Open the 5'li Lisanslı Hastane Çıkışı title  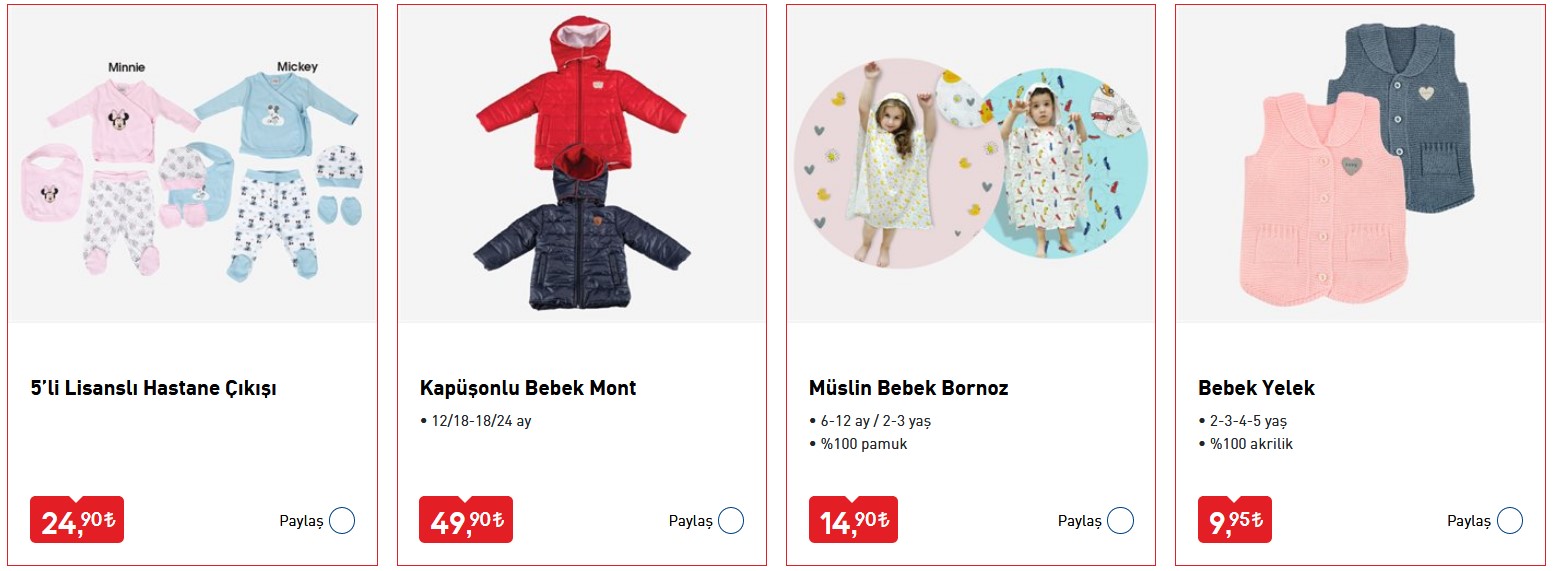point(153,388)
